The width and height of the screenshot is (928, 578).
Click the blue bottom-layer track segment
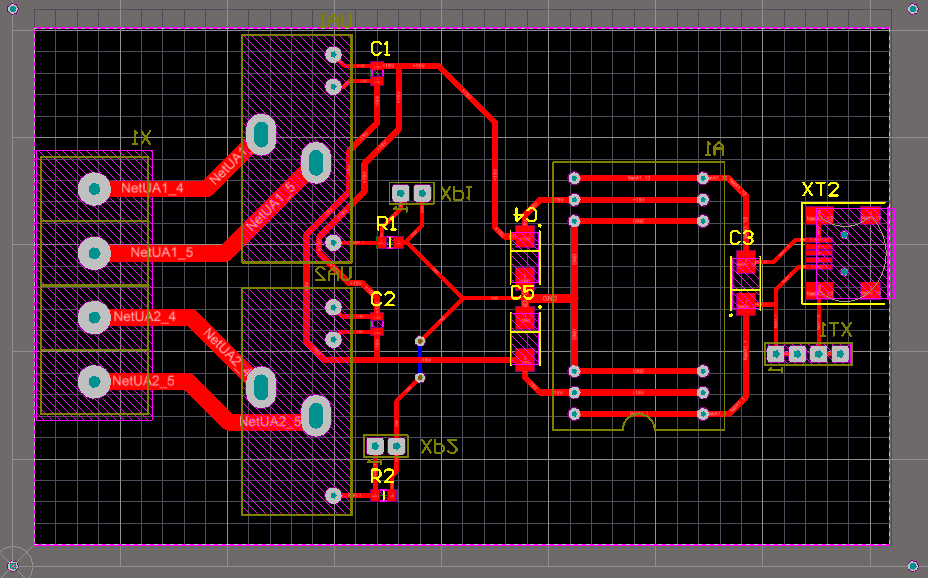pos(420,359)
